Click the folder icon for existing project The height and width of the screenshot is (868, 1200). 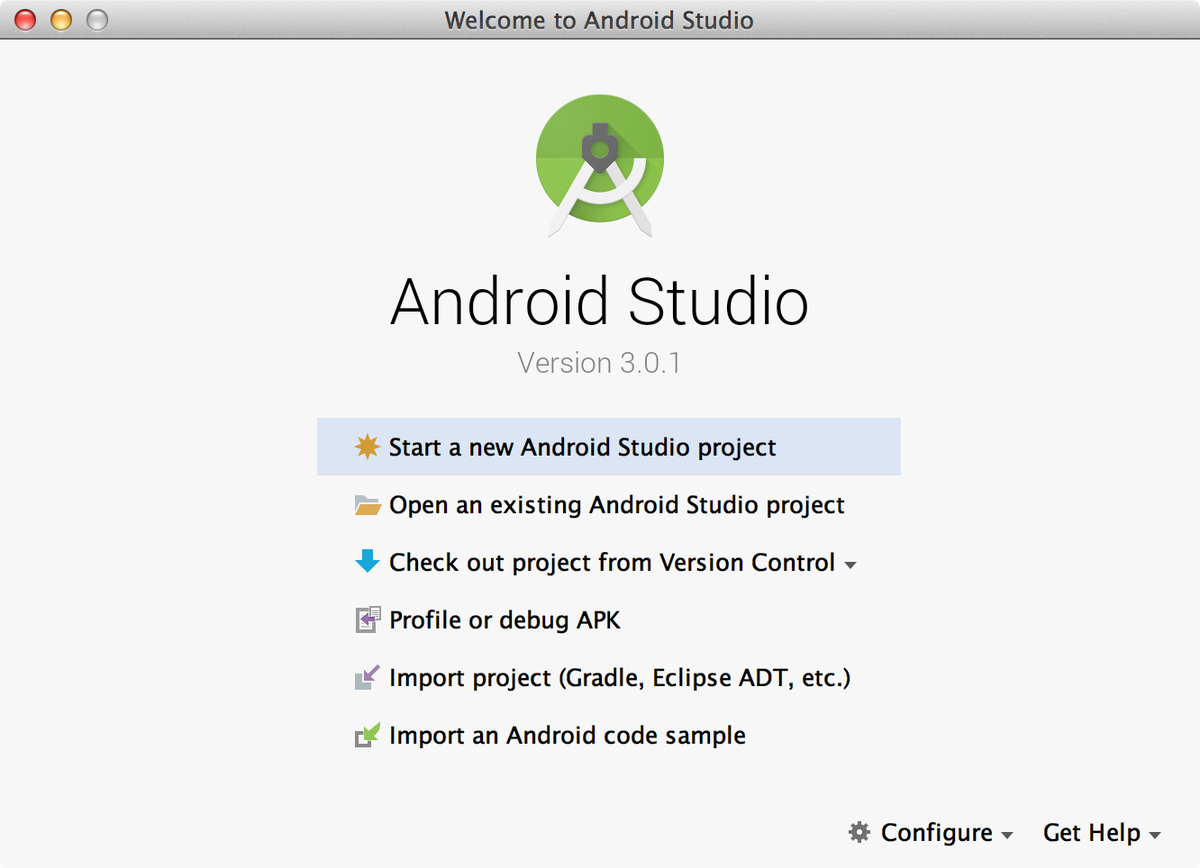pyautogui.click(x=368, y=505)
